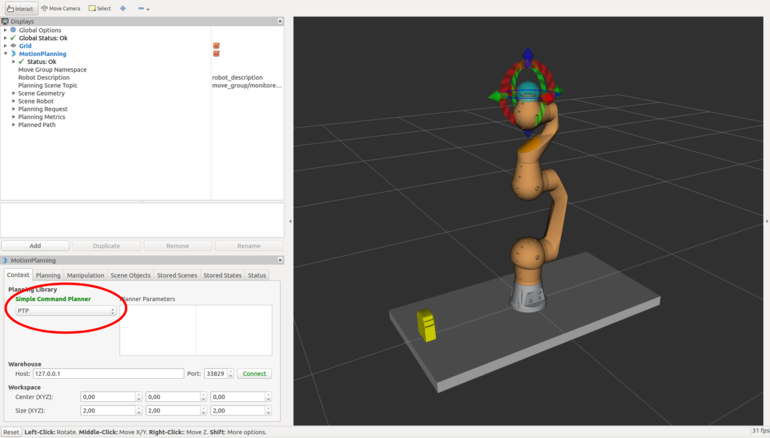Click the blue plus add-tool icon
This screenshot has width=770, height=438.
[x=123, y=8]
